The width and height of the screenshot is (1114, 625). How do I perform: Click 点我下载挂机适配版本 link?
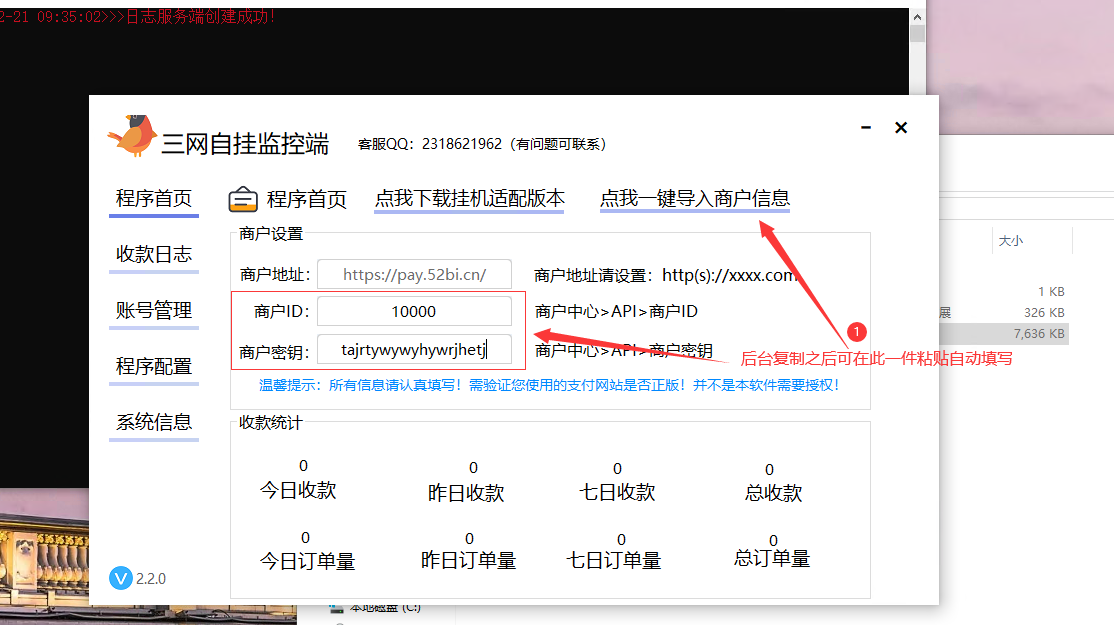click(469, 199)
